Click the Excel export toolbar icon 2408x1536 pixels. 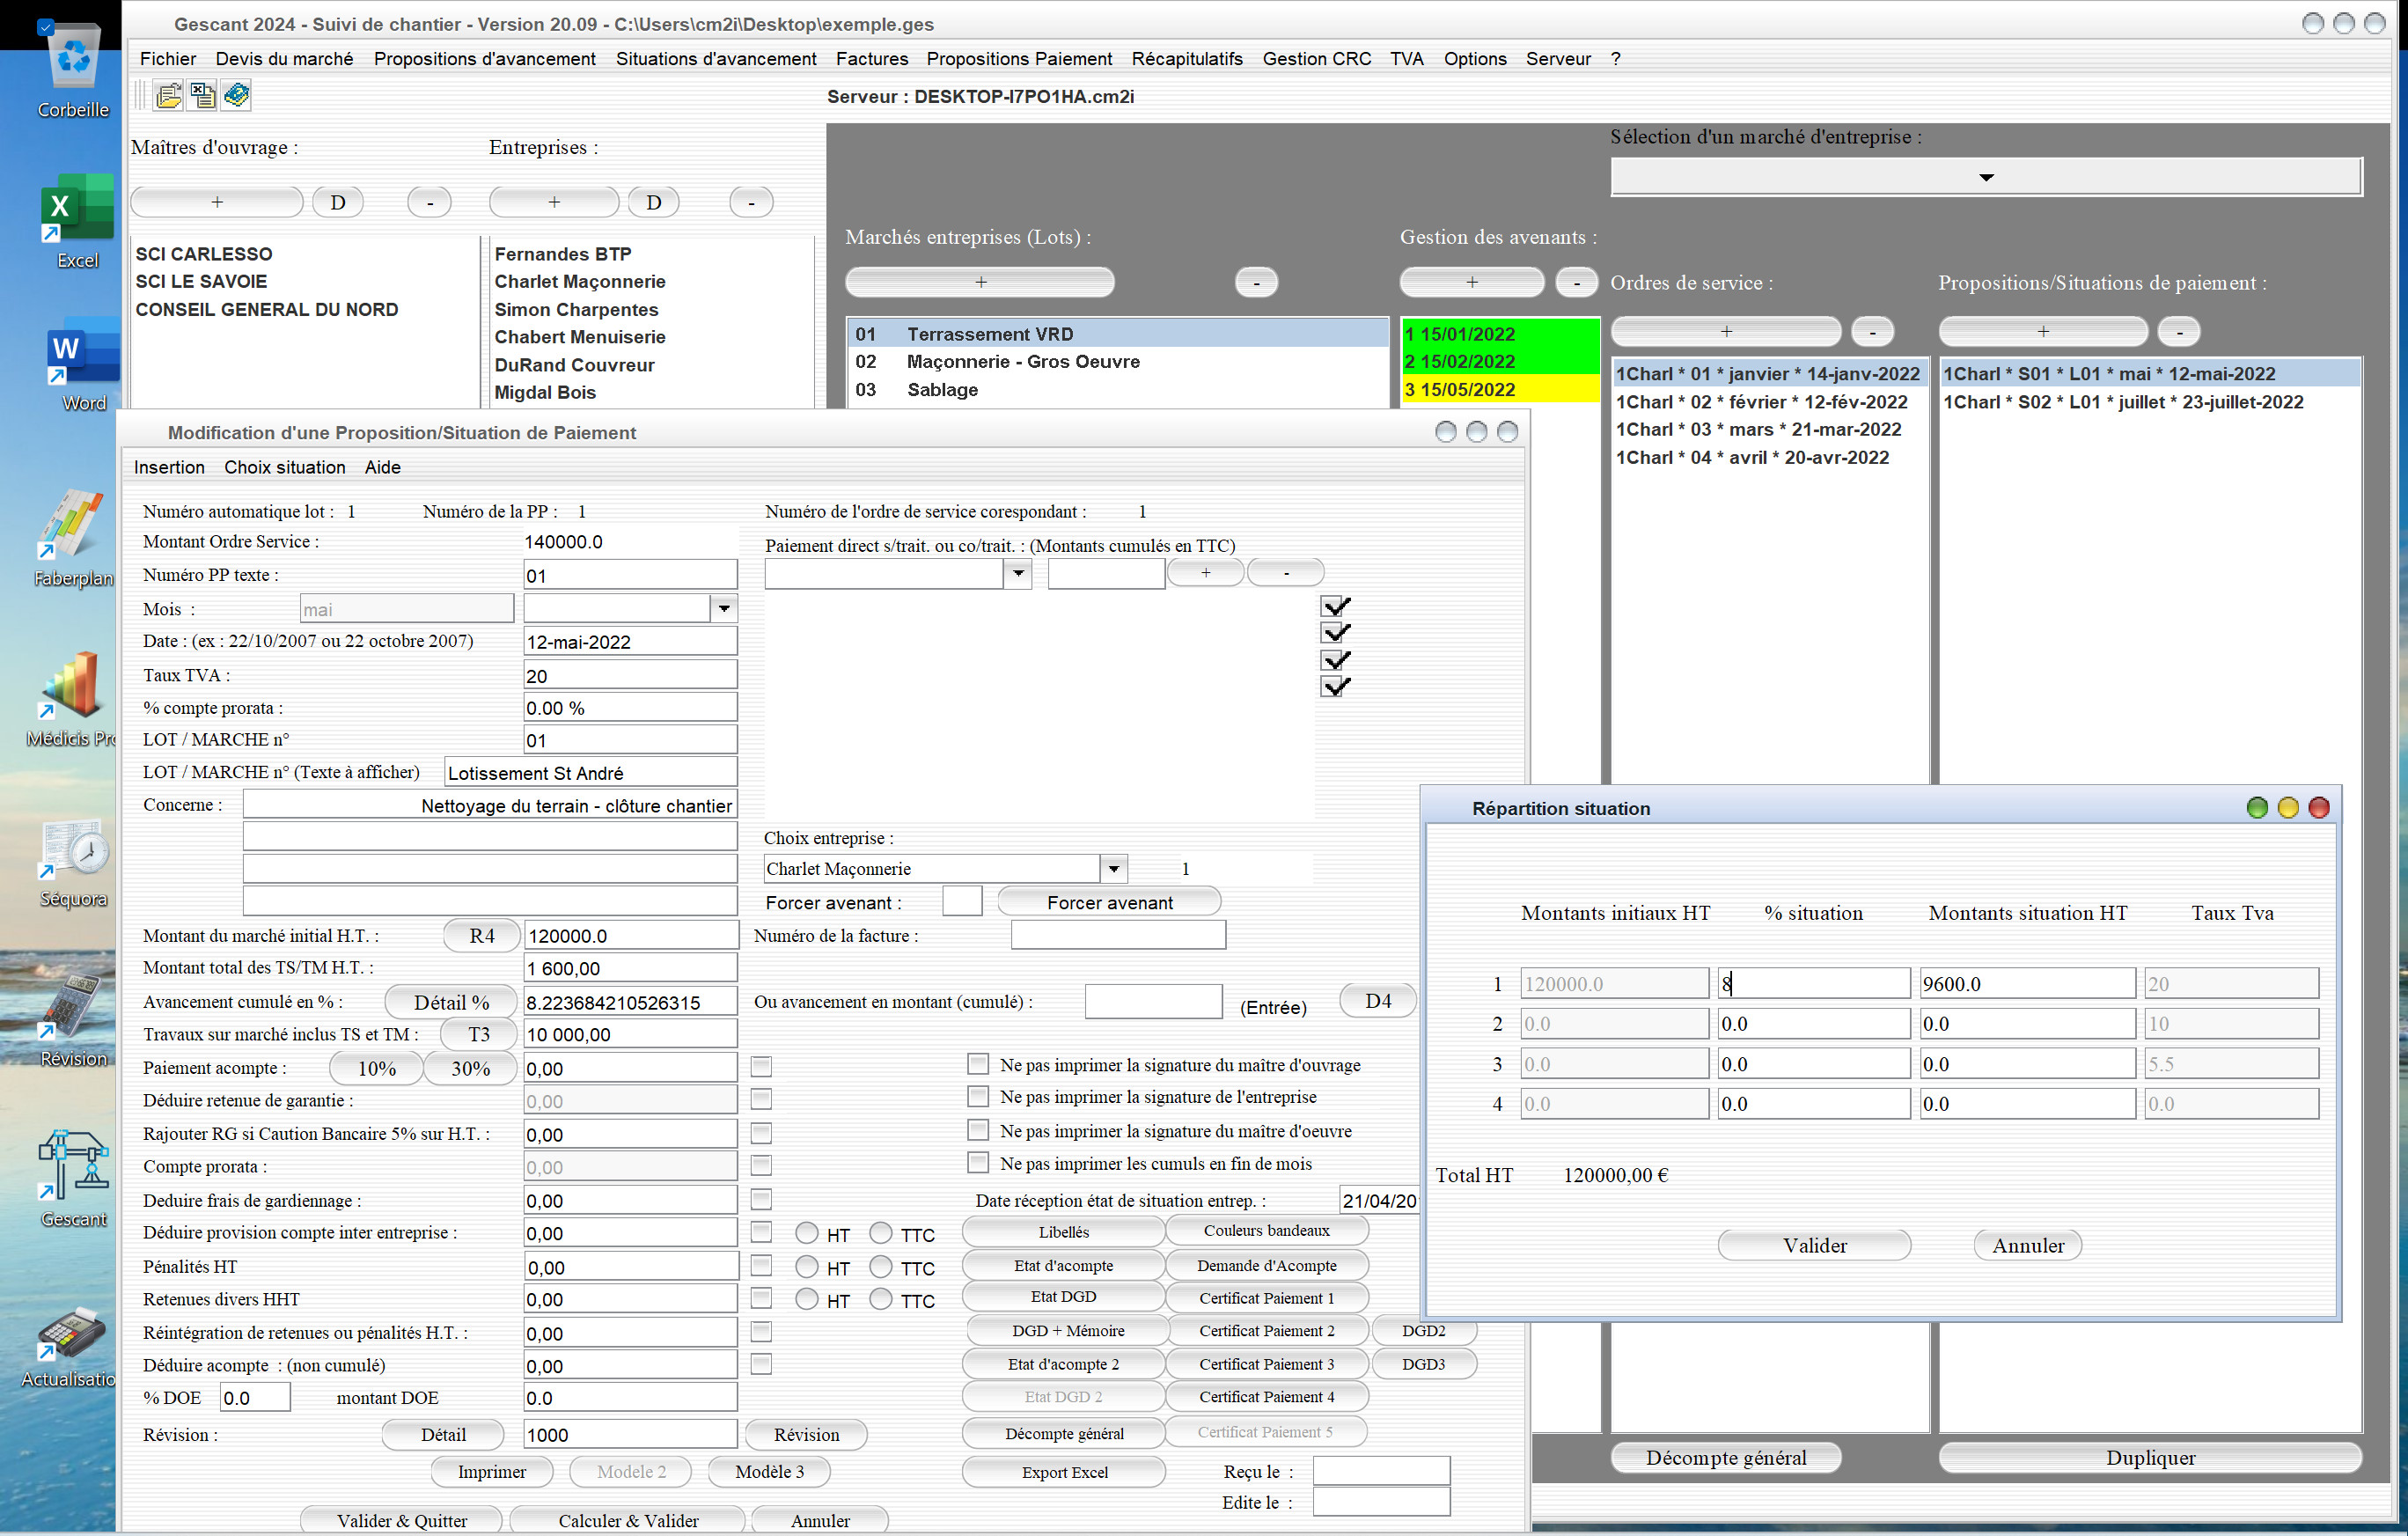coord(203,96)
